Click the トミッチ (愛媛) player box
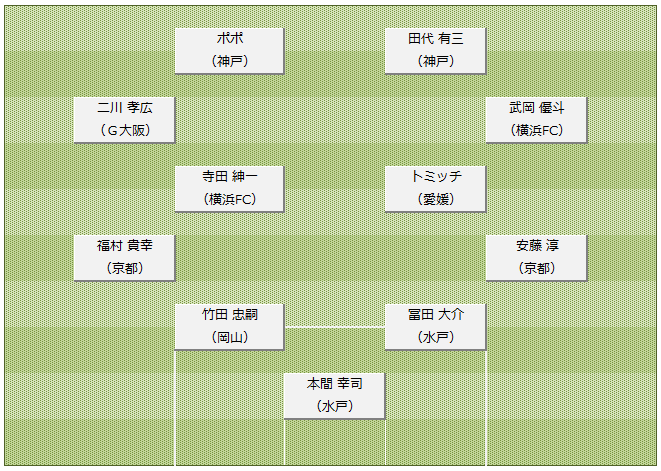This screenshot has height=471, width=661. [x=435, y=189]
